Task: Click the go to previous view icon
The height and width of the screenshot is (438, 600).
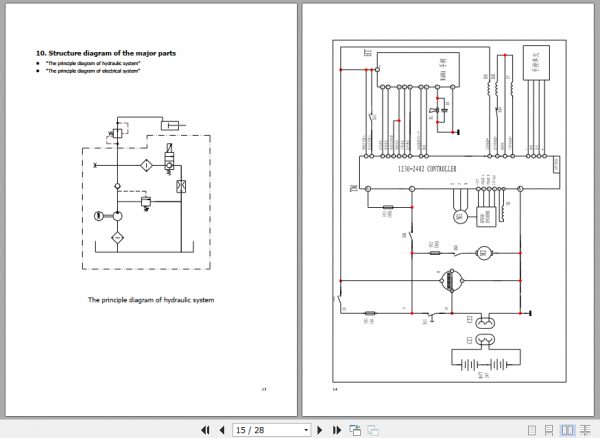Action: 355,430
